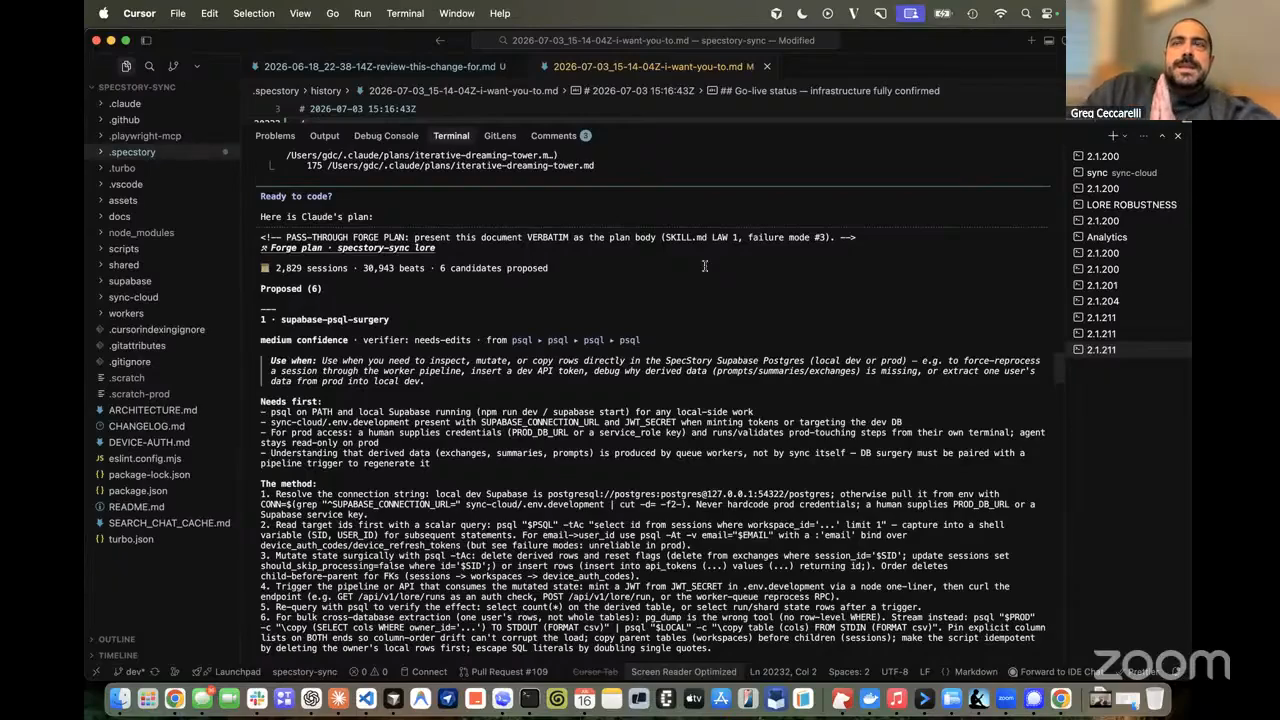The image size is (1280, 720).
Task: Change Spaces: 2 indentation setting
Action: (849, 672)
